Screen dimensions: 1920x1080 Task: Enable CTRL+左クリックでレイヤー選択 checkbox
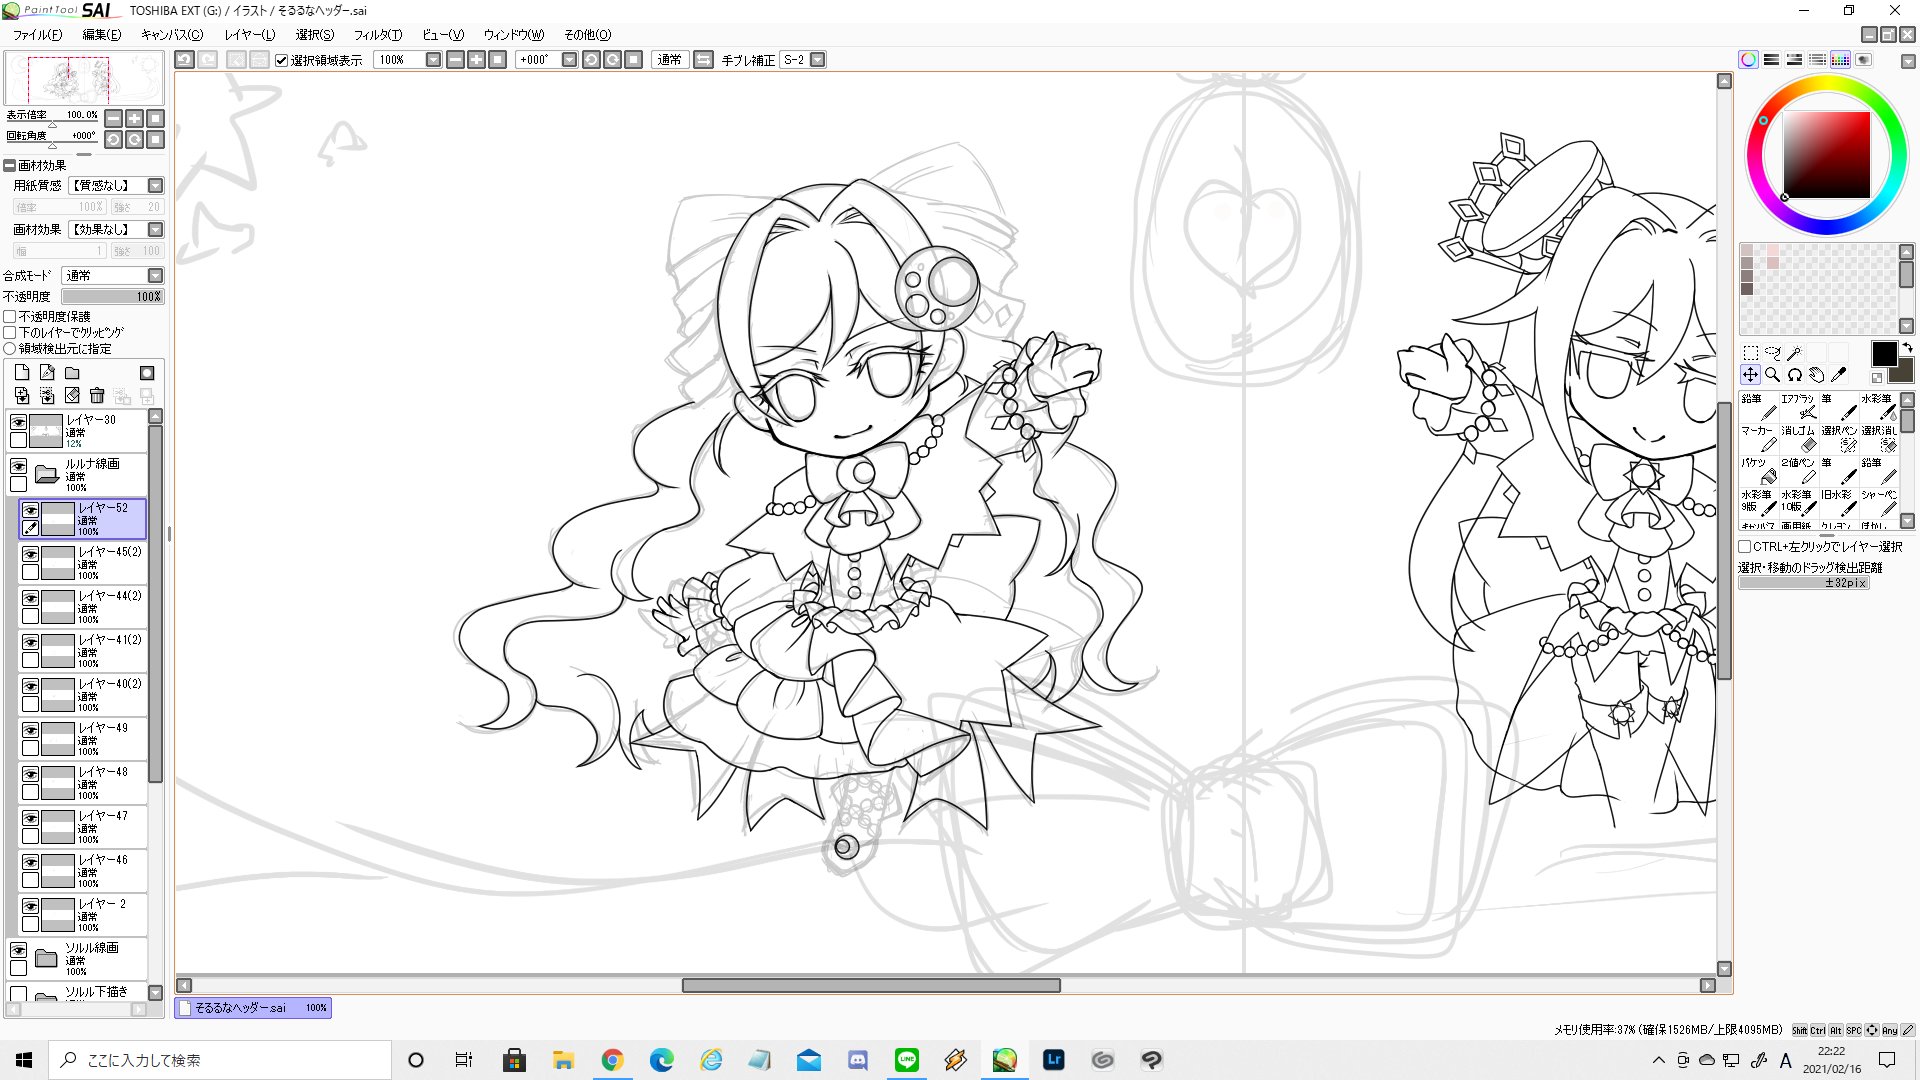(x=1745, y=547)
